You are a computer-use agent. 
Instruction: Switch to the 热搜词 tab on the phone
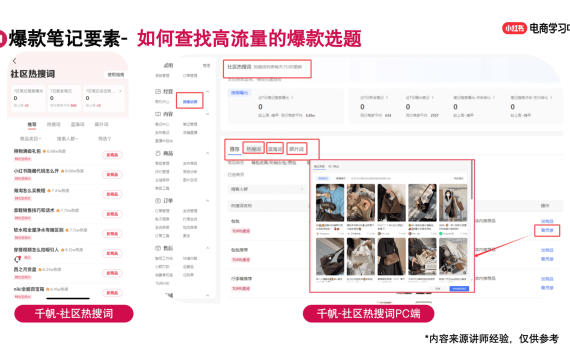coord(54,125)
